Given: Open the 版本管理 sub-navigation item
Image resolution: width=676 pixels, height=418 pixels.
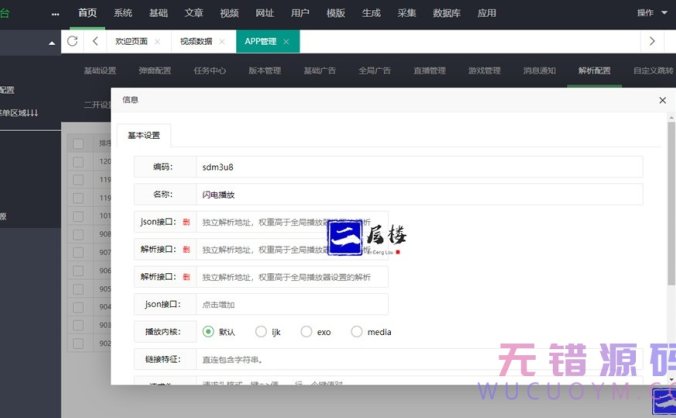Looking at the screenshot, I should [x=265, y=71].
